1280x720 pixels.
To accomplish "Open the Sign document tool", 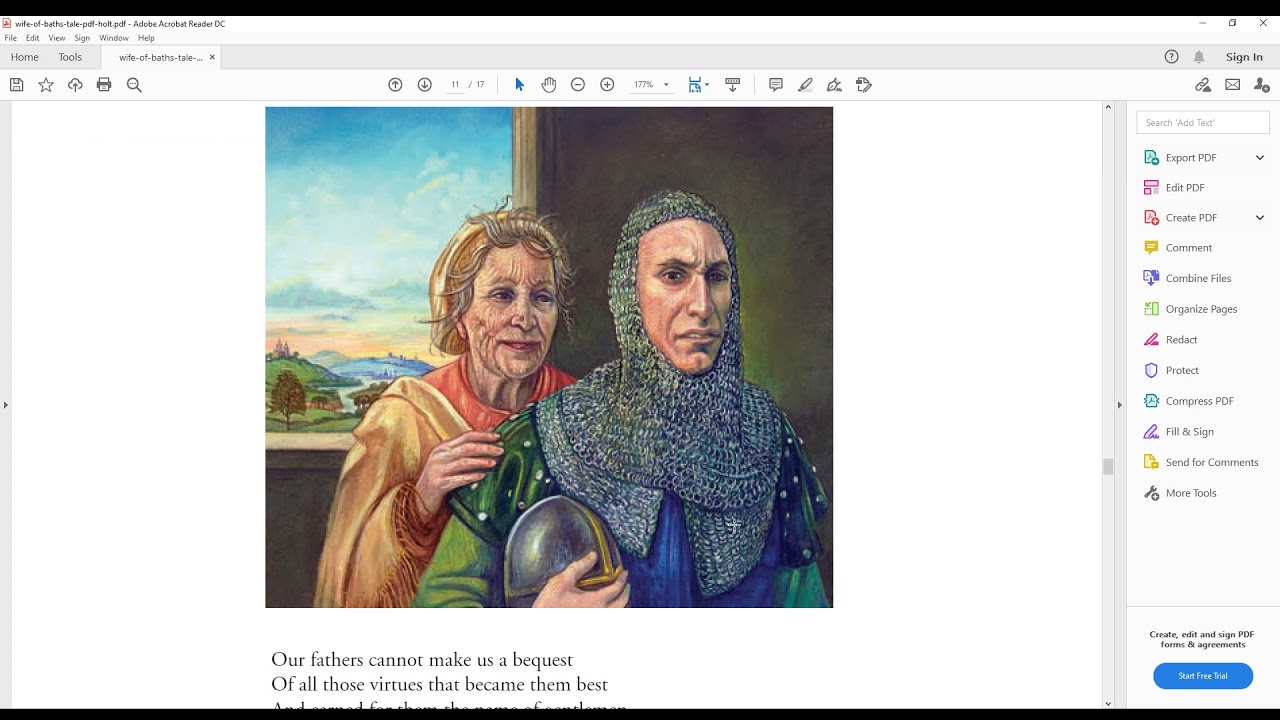I will [x=834, y=85].
